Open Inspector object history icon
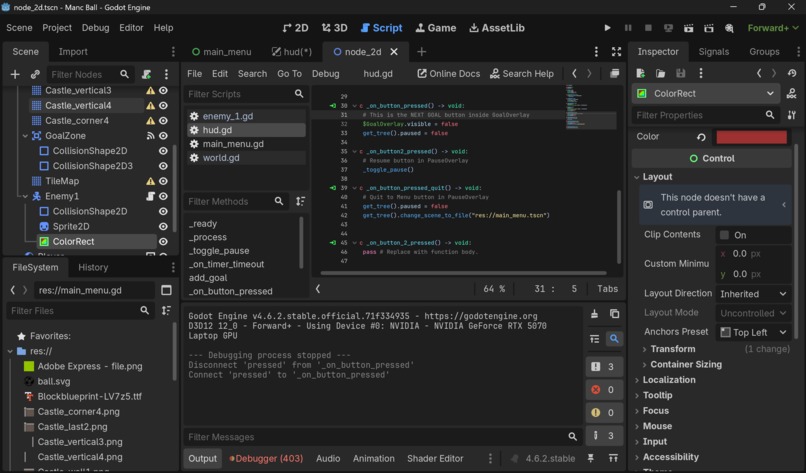Image resolution: width=806 pixels, height=473 pixels. [792, 74]
